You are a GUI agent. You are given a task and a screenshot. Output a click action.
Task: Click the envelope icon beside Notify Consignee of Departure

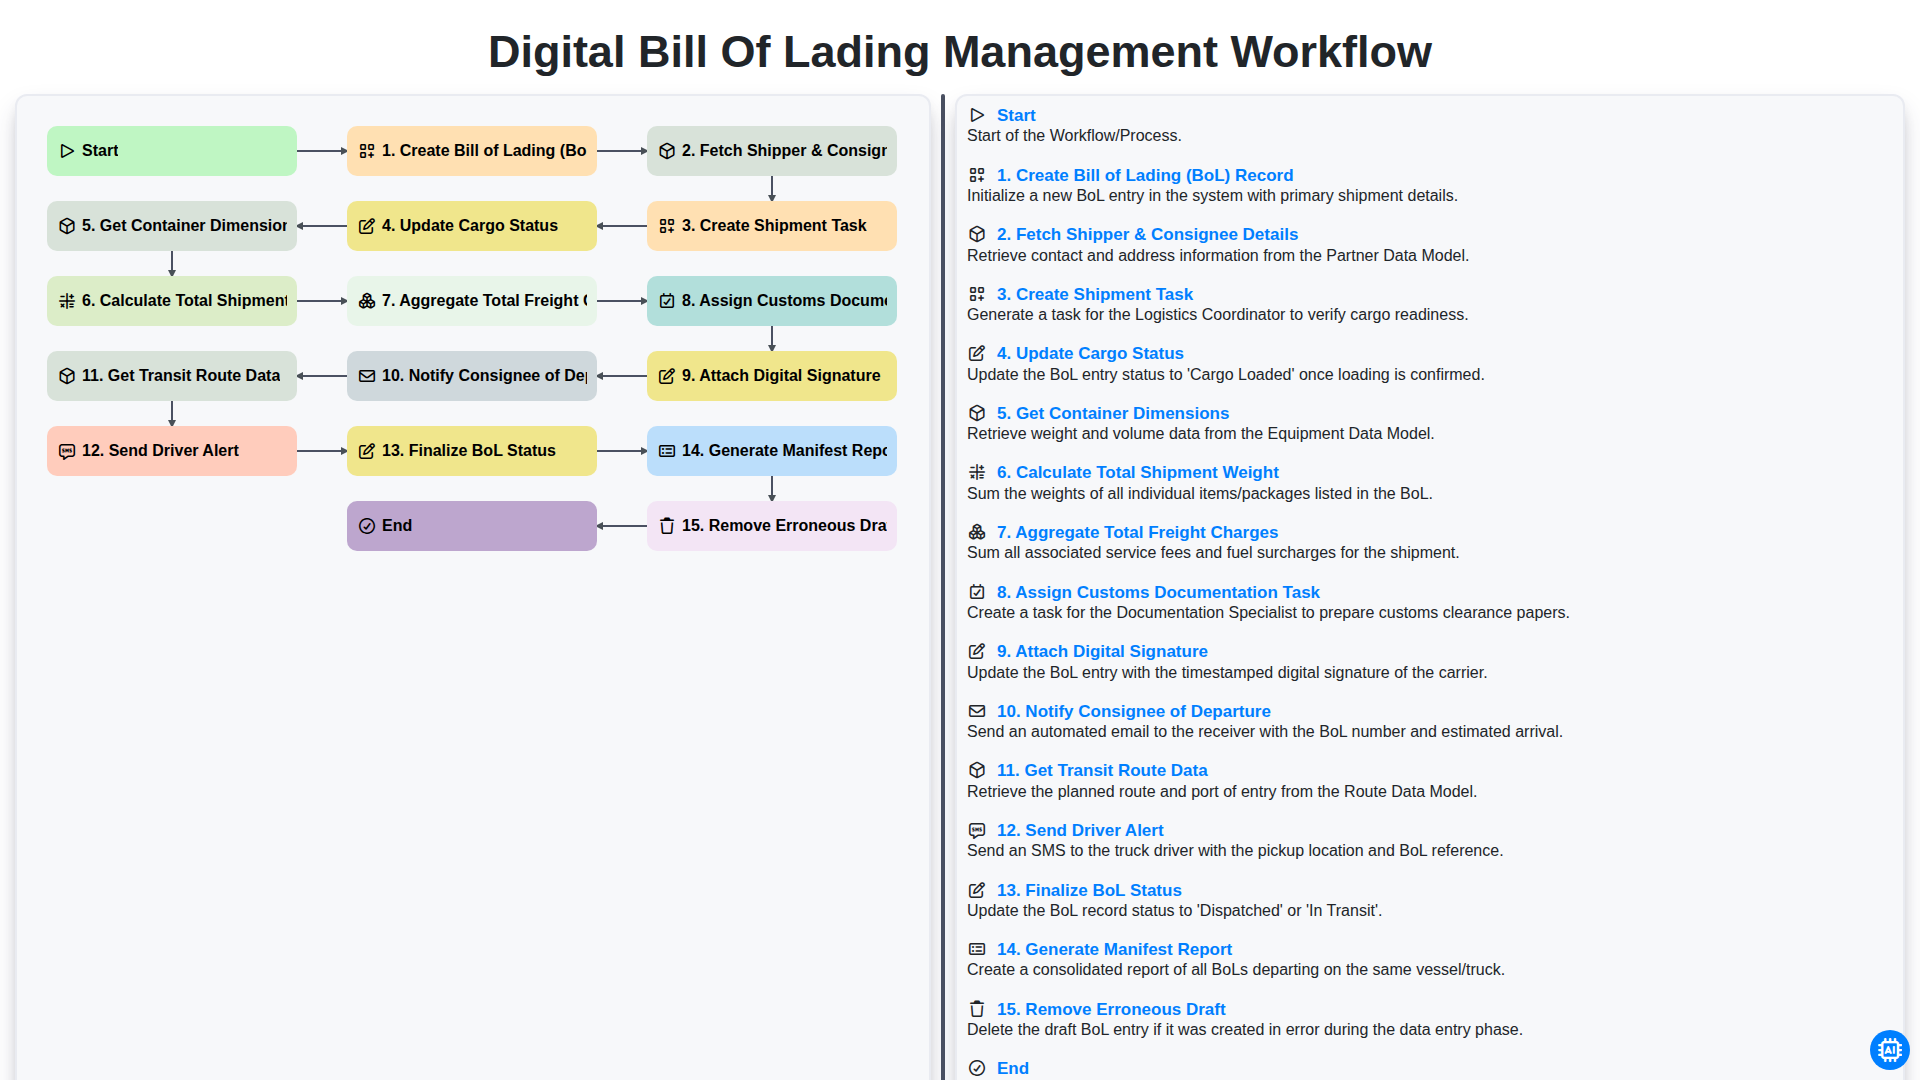coord(977,711)
